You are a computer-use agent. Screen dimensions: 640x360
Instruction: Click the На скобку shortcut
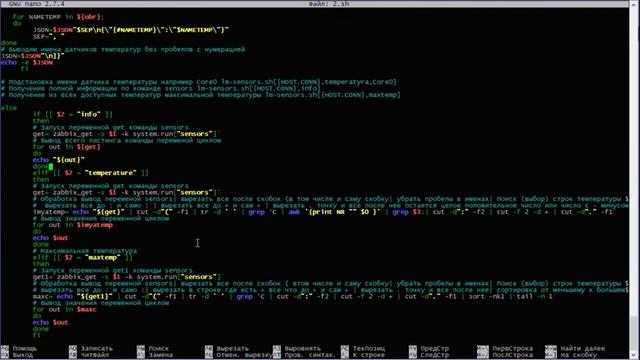tap(571, 355)
